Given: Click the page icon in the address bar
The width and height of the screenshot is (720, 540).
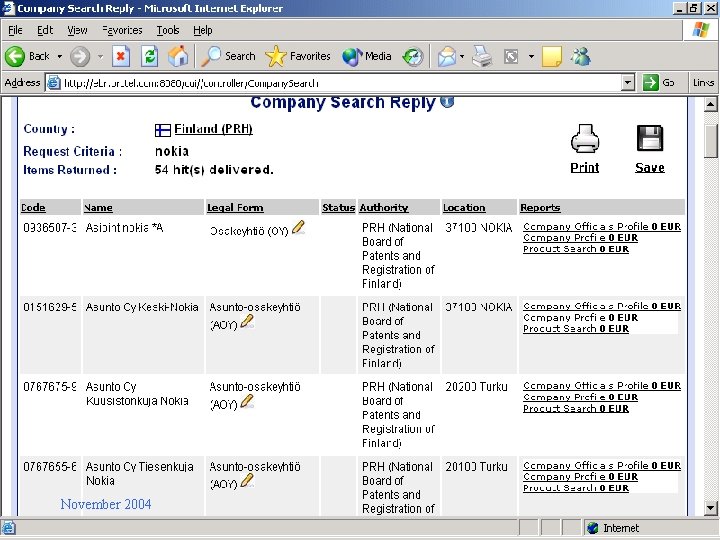Looking at the screenshot, I should click(x=54, y=83).
